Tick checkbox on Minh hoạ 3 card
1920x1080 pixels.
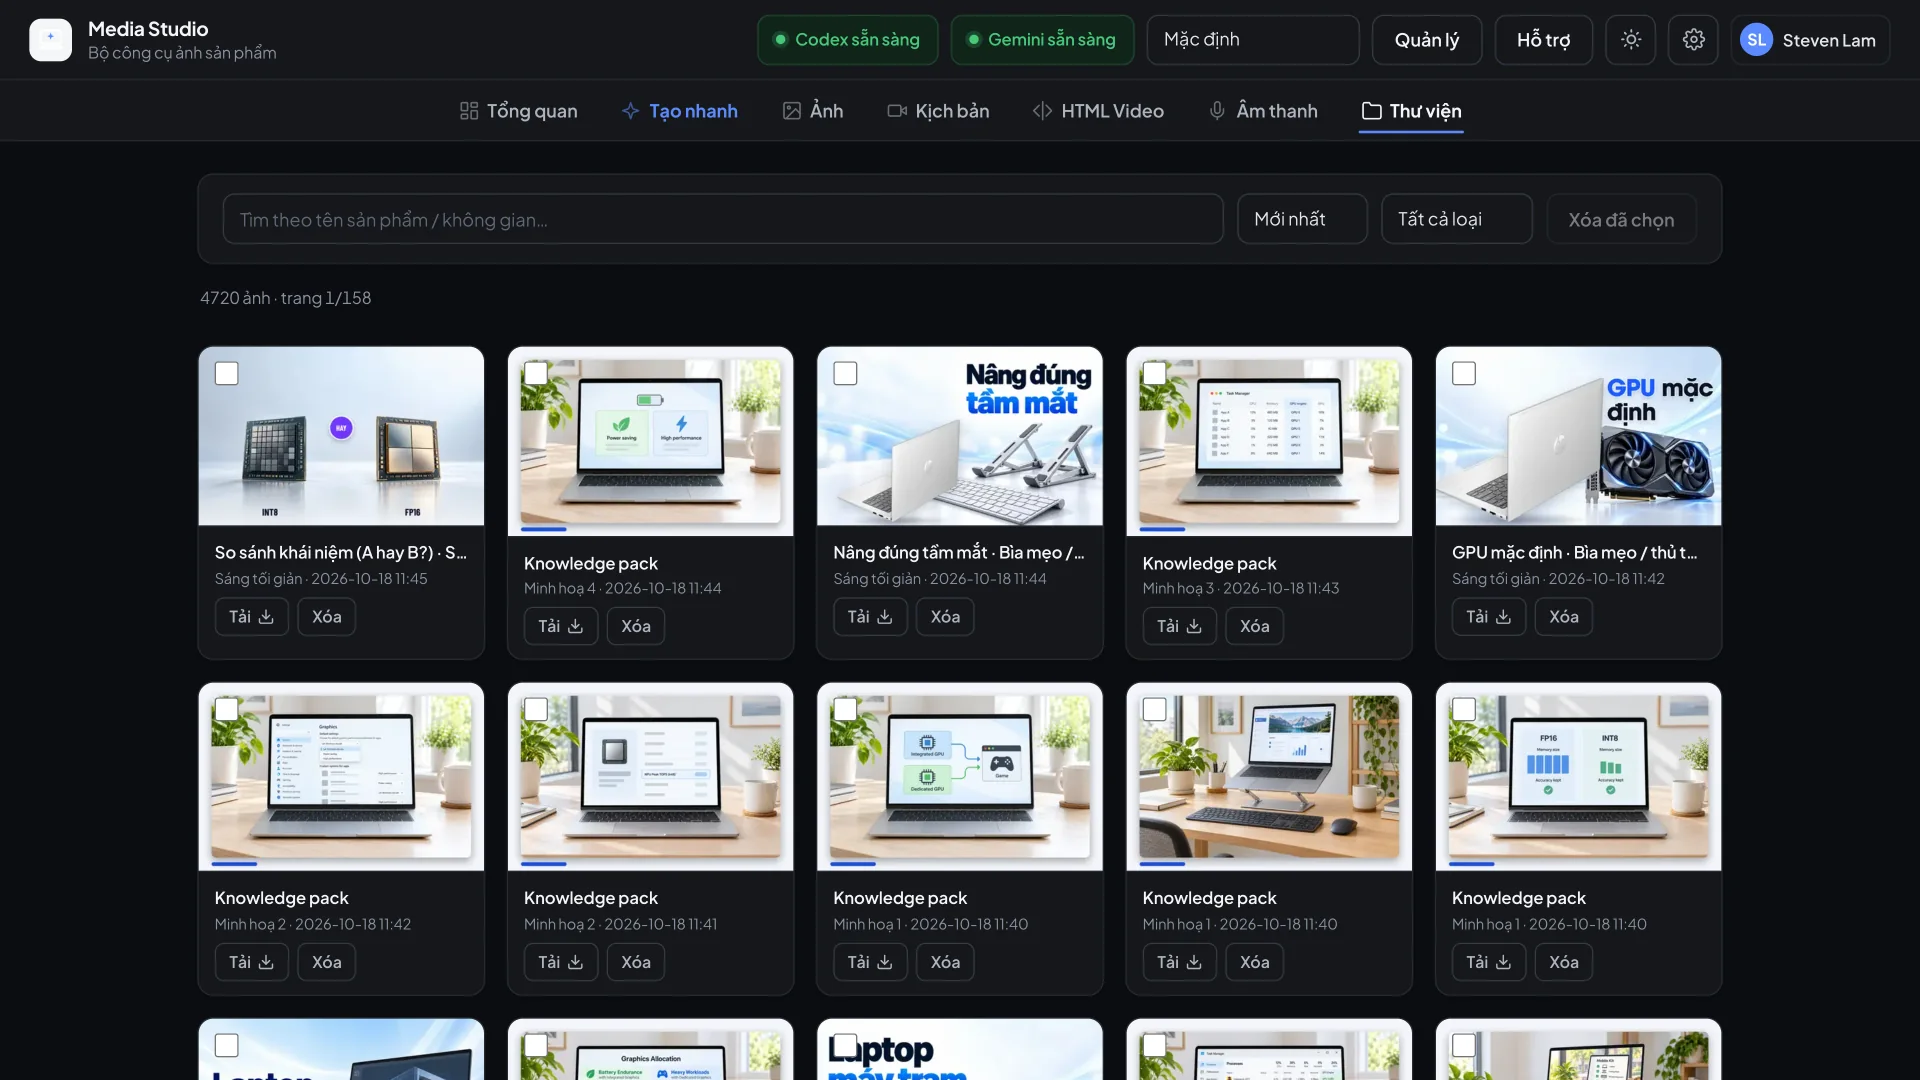pos(1154,373)
